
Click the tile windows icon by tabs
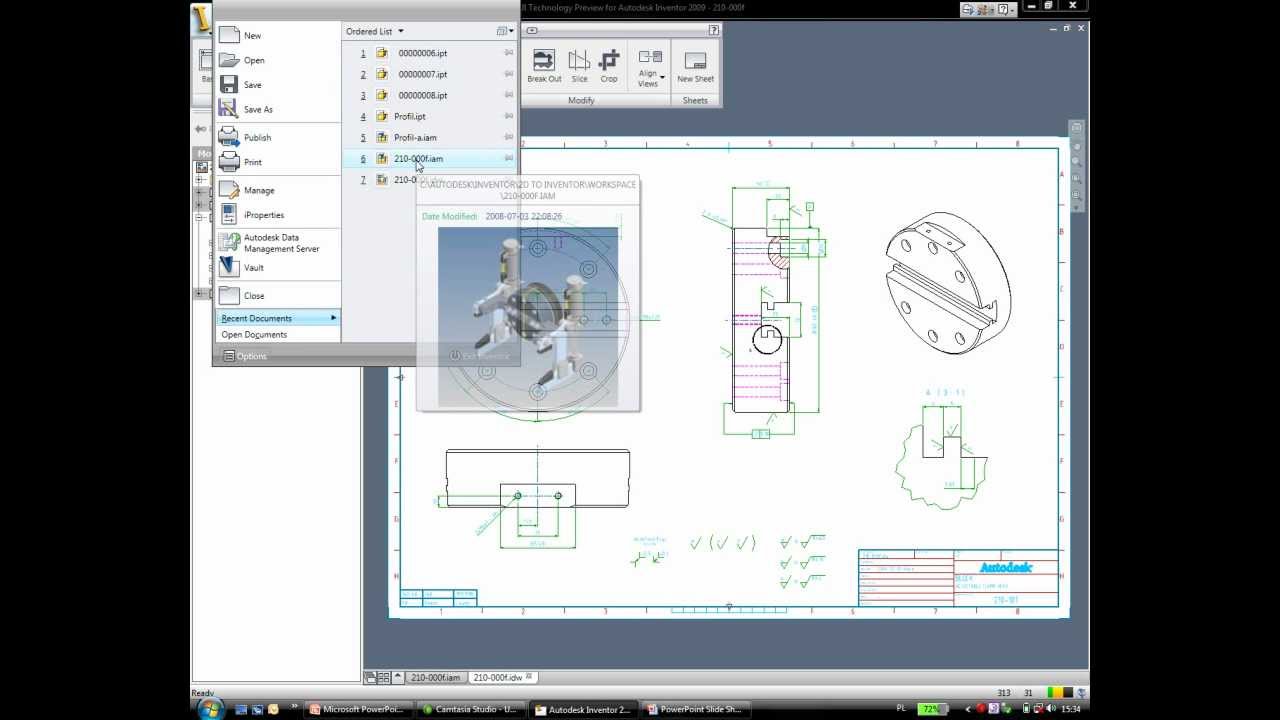(383, 677)
